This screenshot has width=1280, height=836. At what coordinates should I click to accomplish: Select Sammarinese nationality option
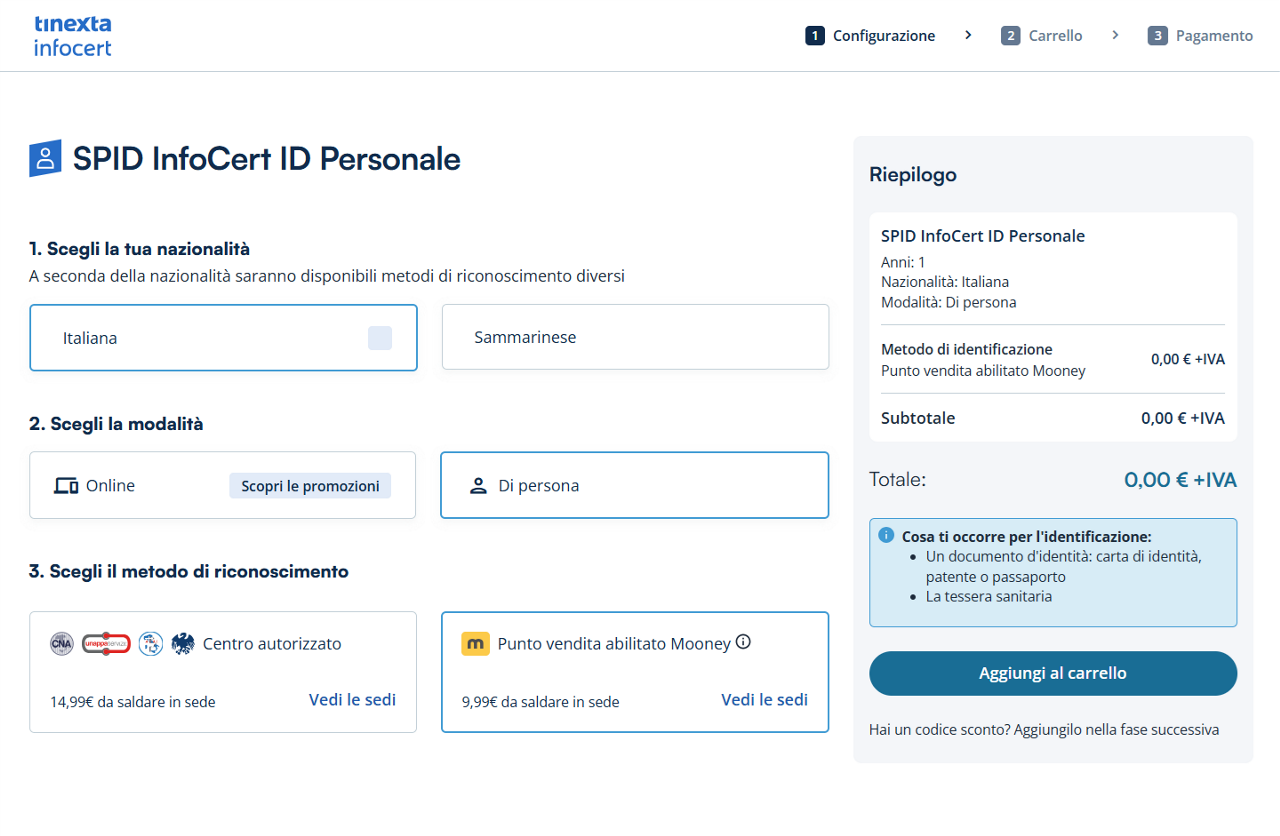635,338
